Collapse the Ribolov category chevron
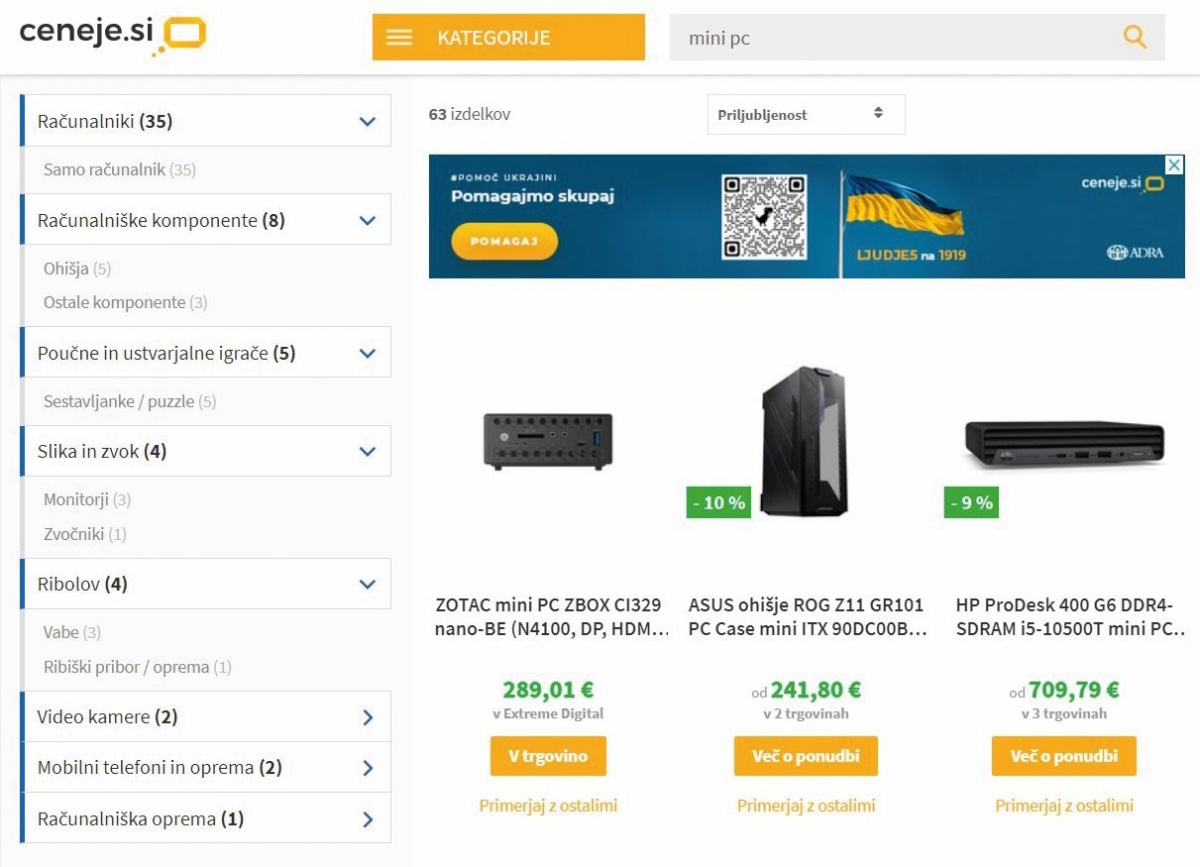Screen dimensions: 1200x867 click(367, 584)
